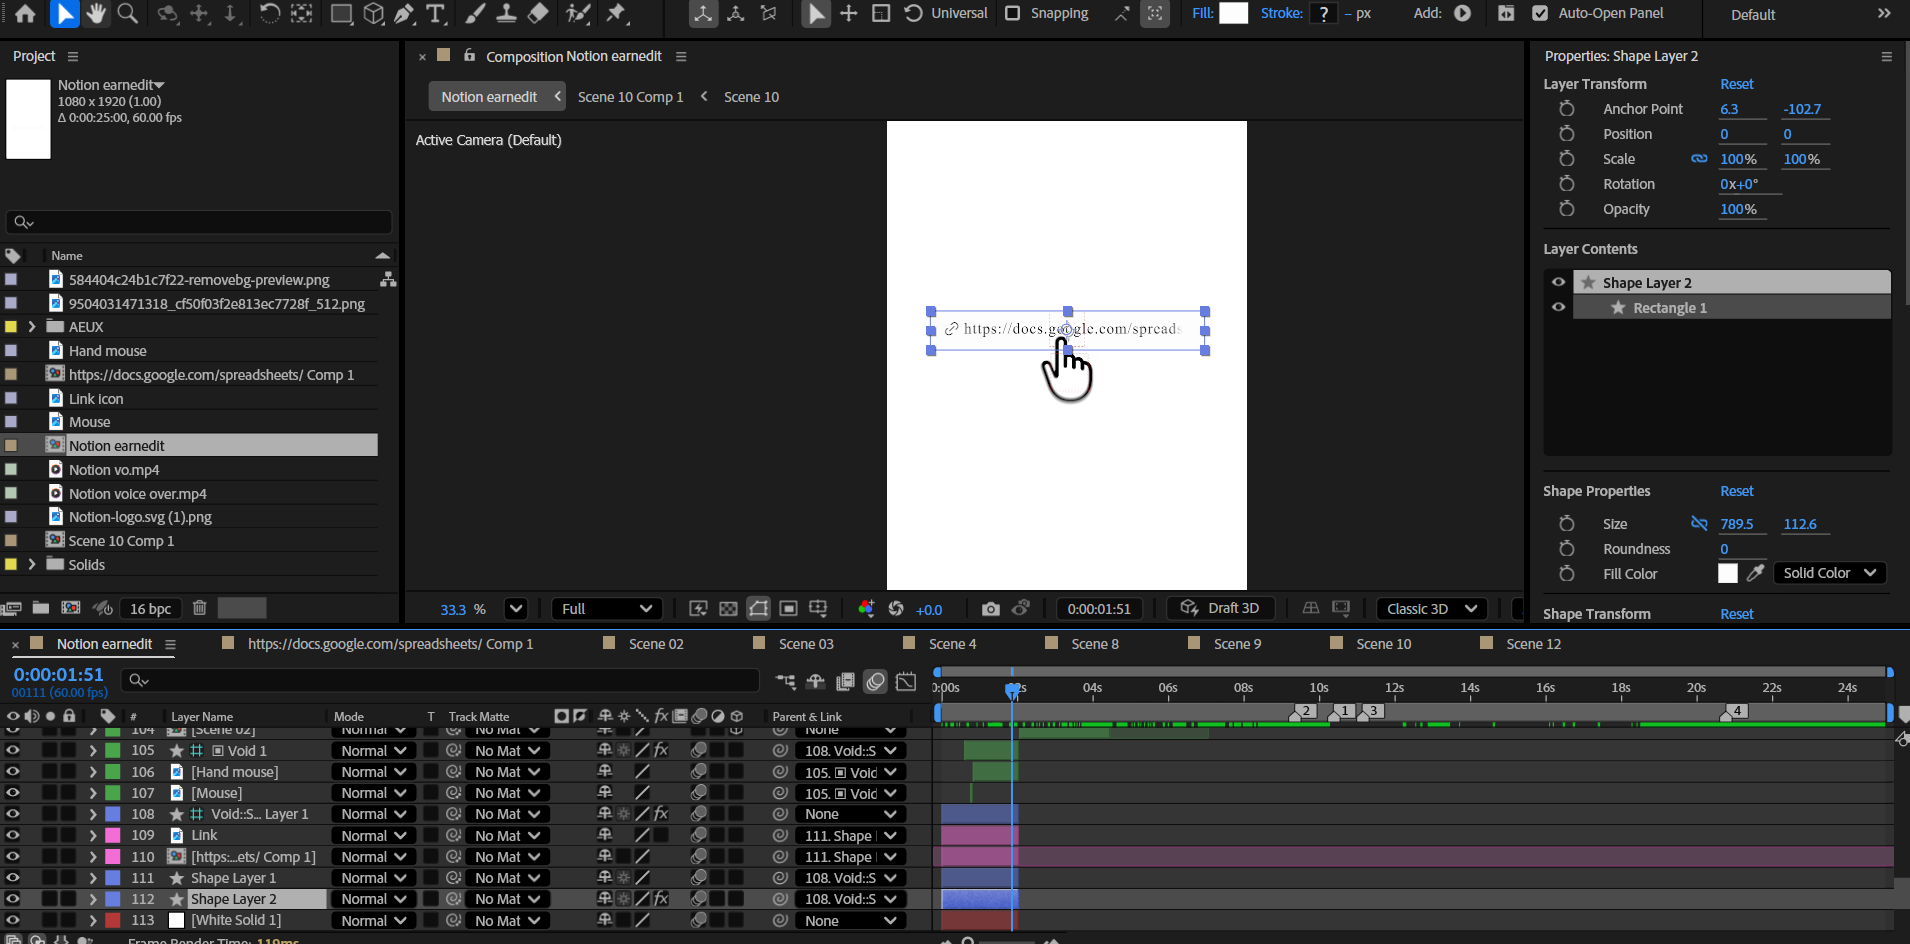
Task: Reset the Layer Transform properties
Action: point(1736,84)
